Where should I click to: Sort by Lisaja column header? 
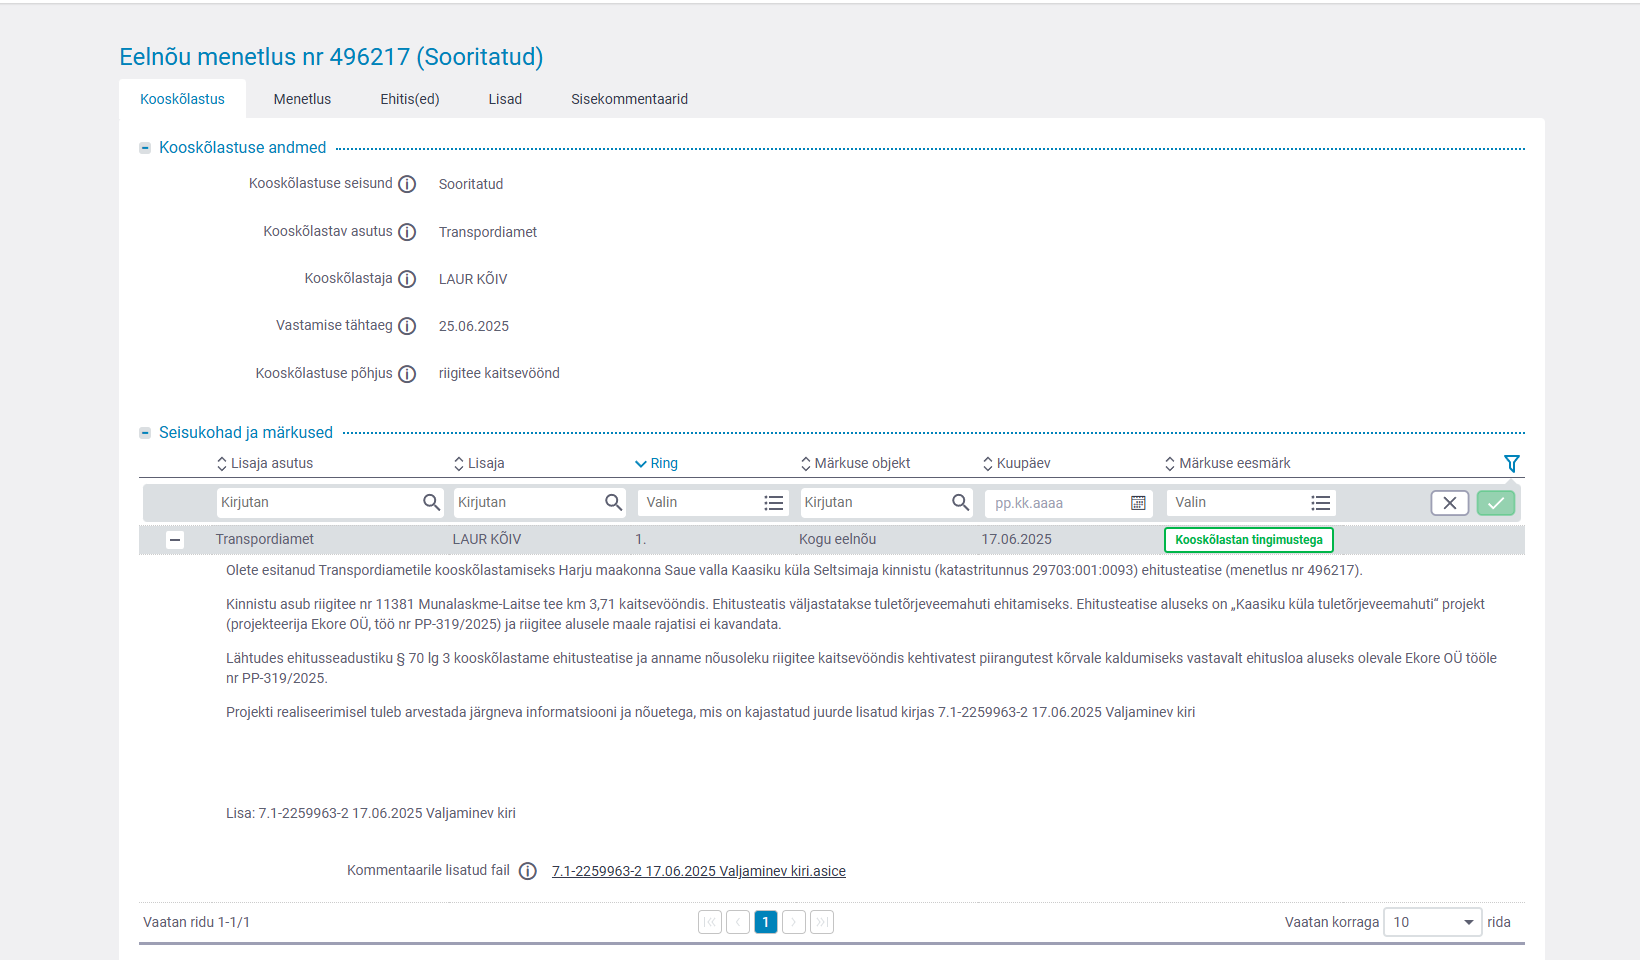click(x=479, y=463)
